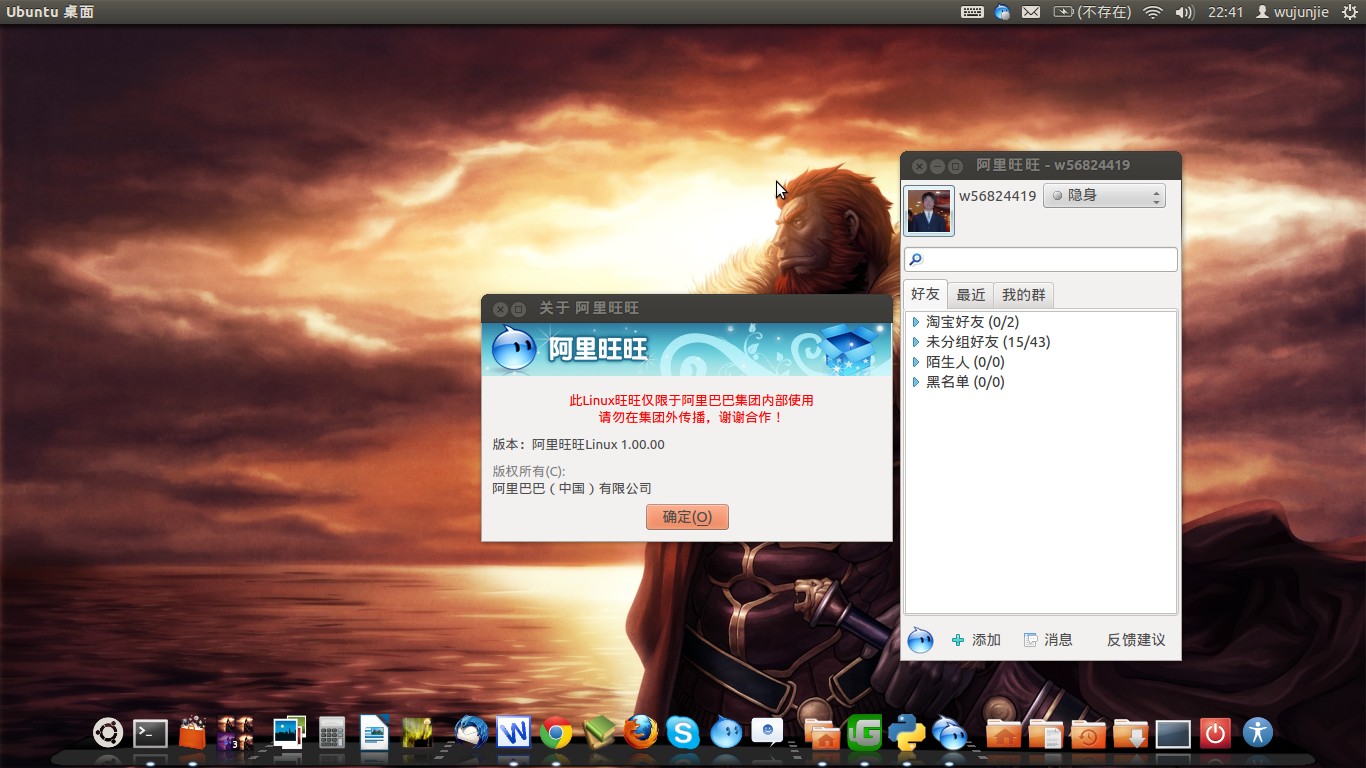Open the battery indicator labeled 不存在
This screenshot has width=1366, height=768.
point(1092,12)
